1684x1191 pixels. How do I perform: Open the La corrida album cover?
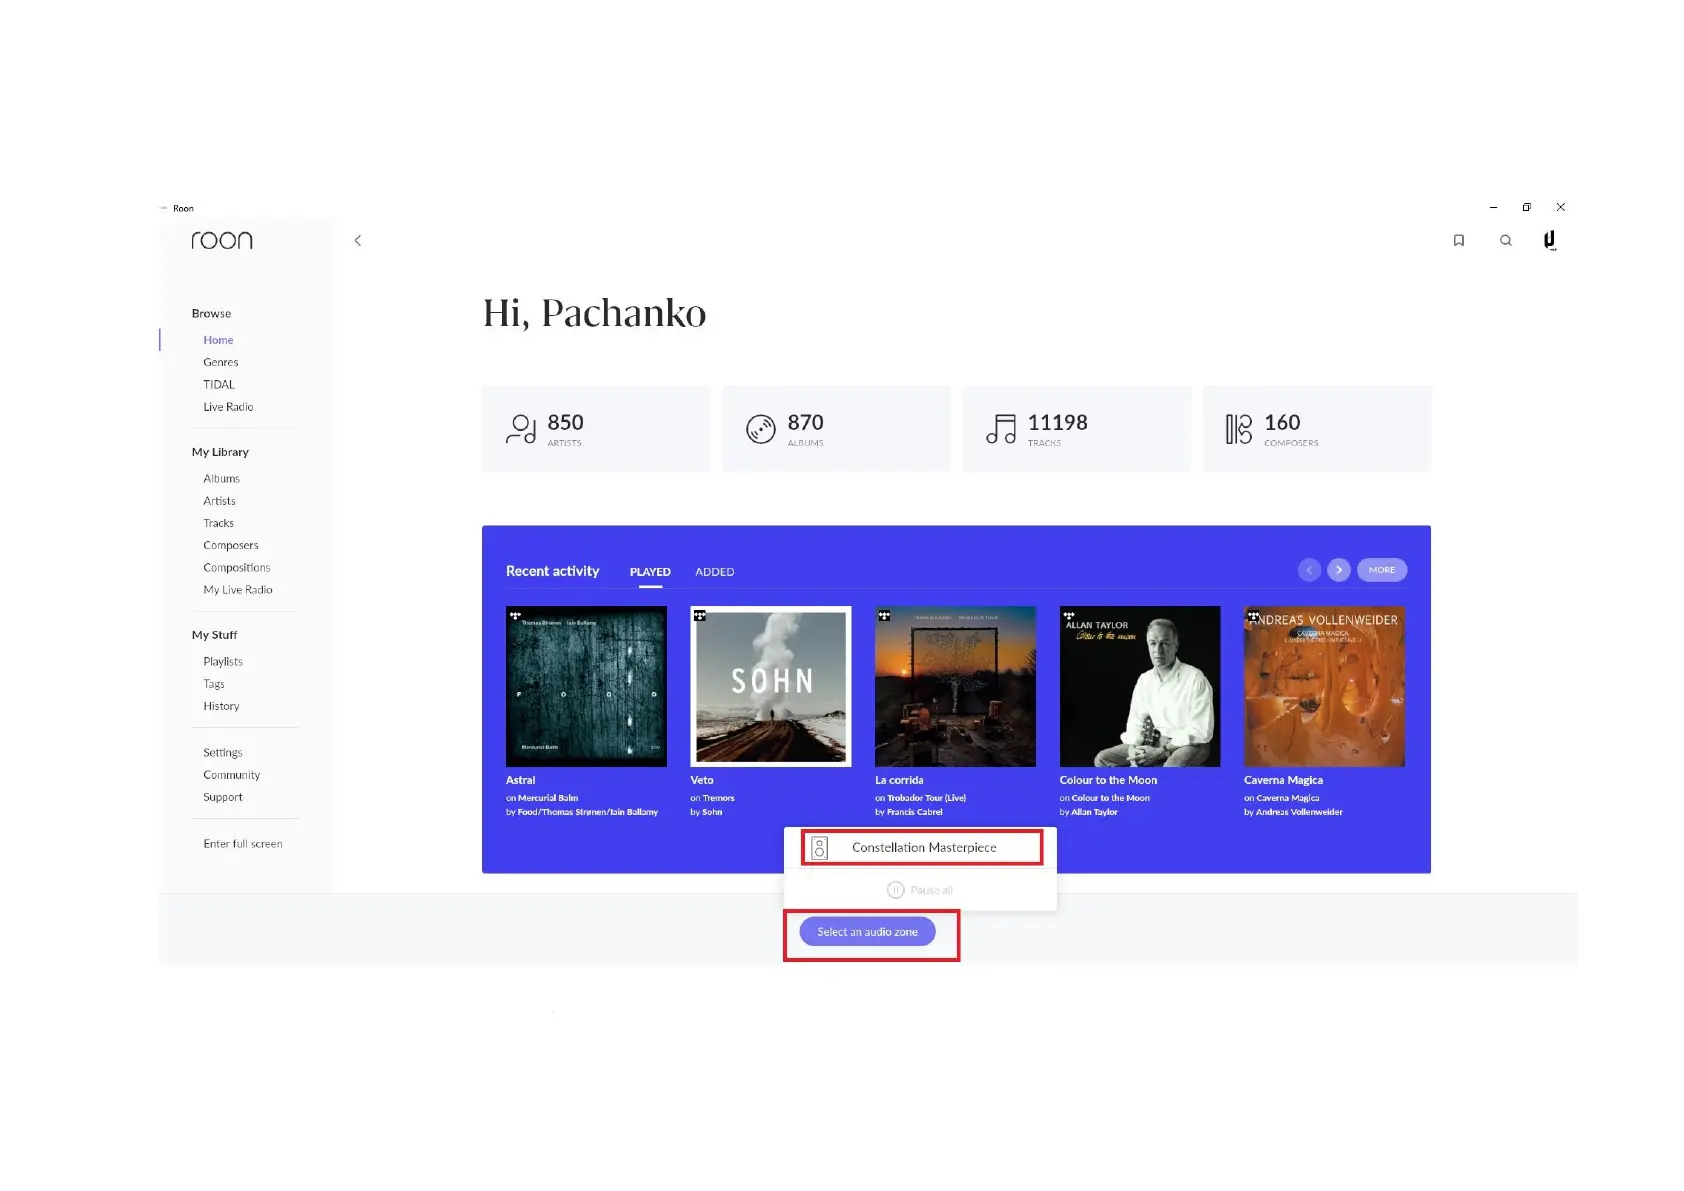coord(955,687)
